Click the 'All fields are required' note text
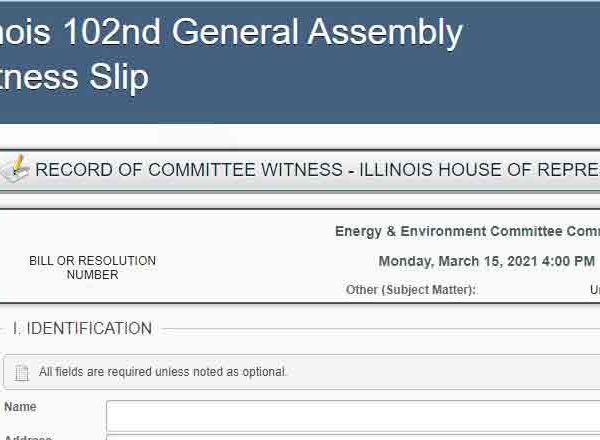Viewport: 600px width, 440px height. click(x=163, y=372)
